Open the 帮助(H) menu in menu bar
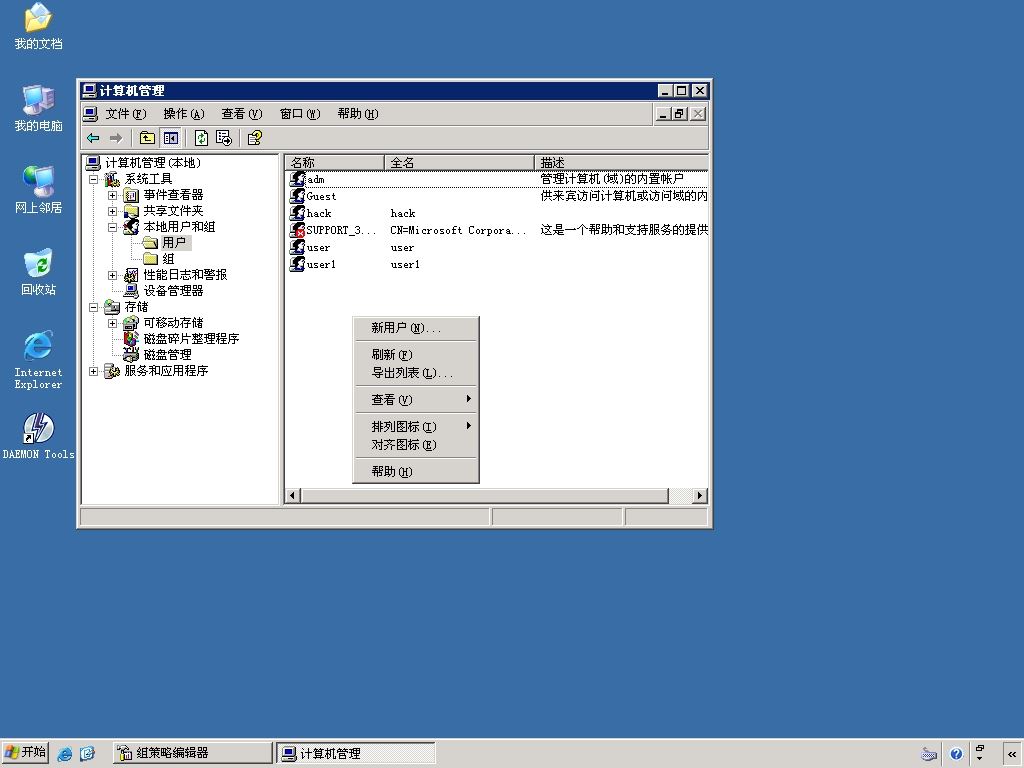The height and width of the screenshot is (768, 1024). point(358,114)
